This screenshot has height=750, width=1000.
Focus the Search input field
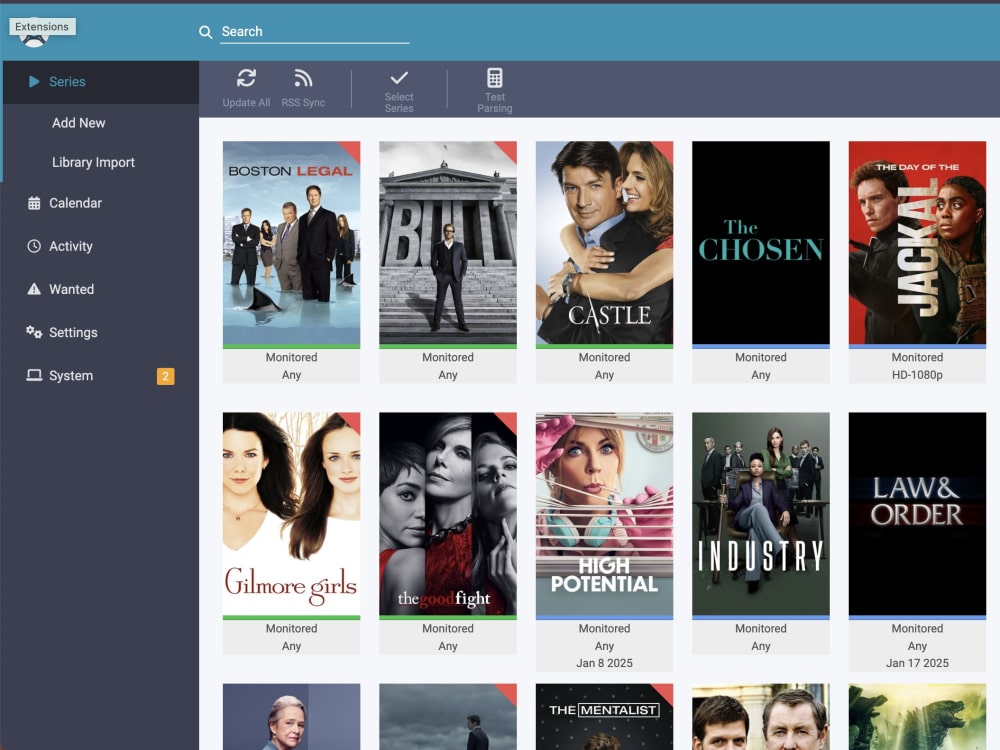[314, 32]
